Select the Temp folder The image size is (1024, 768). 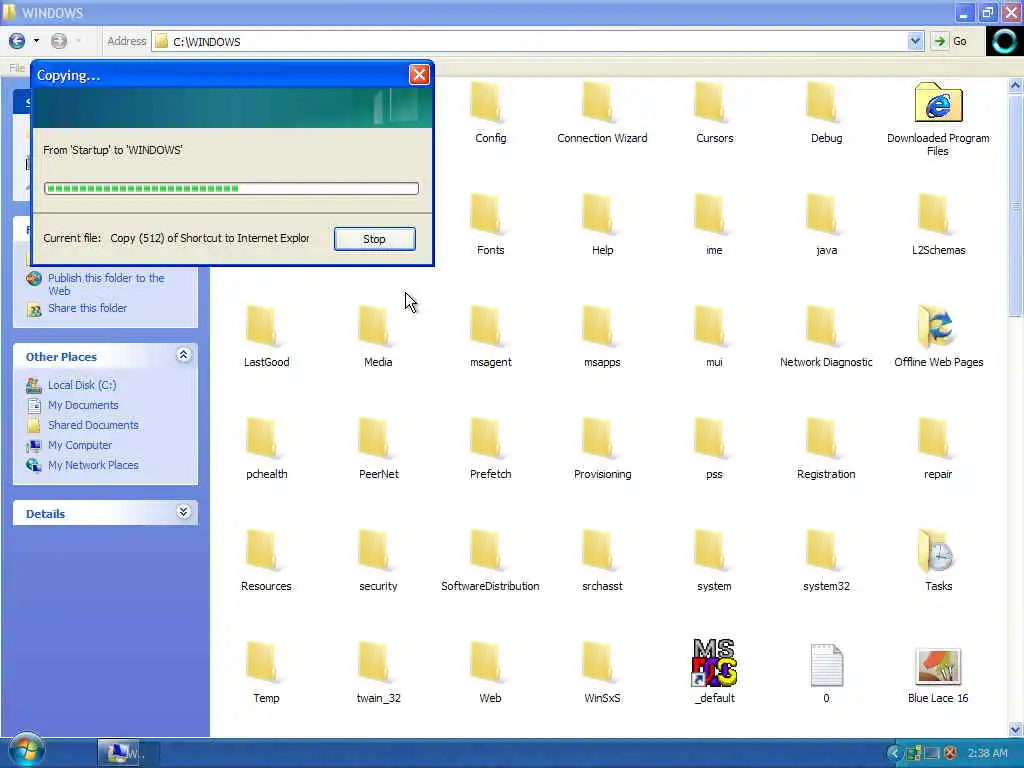coord(266,672)
